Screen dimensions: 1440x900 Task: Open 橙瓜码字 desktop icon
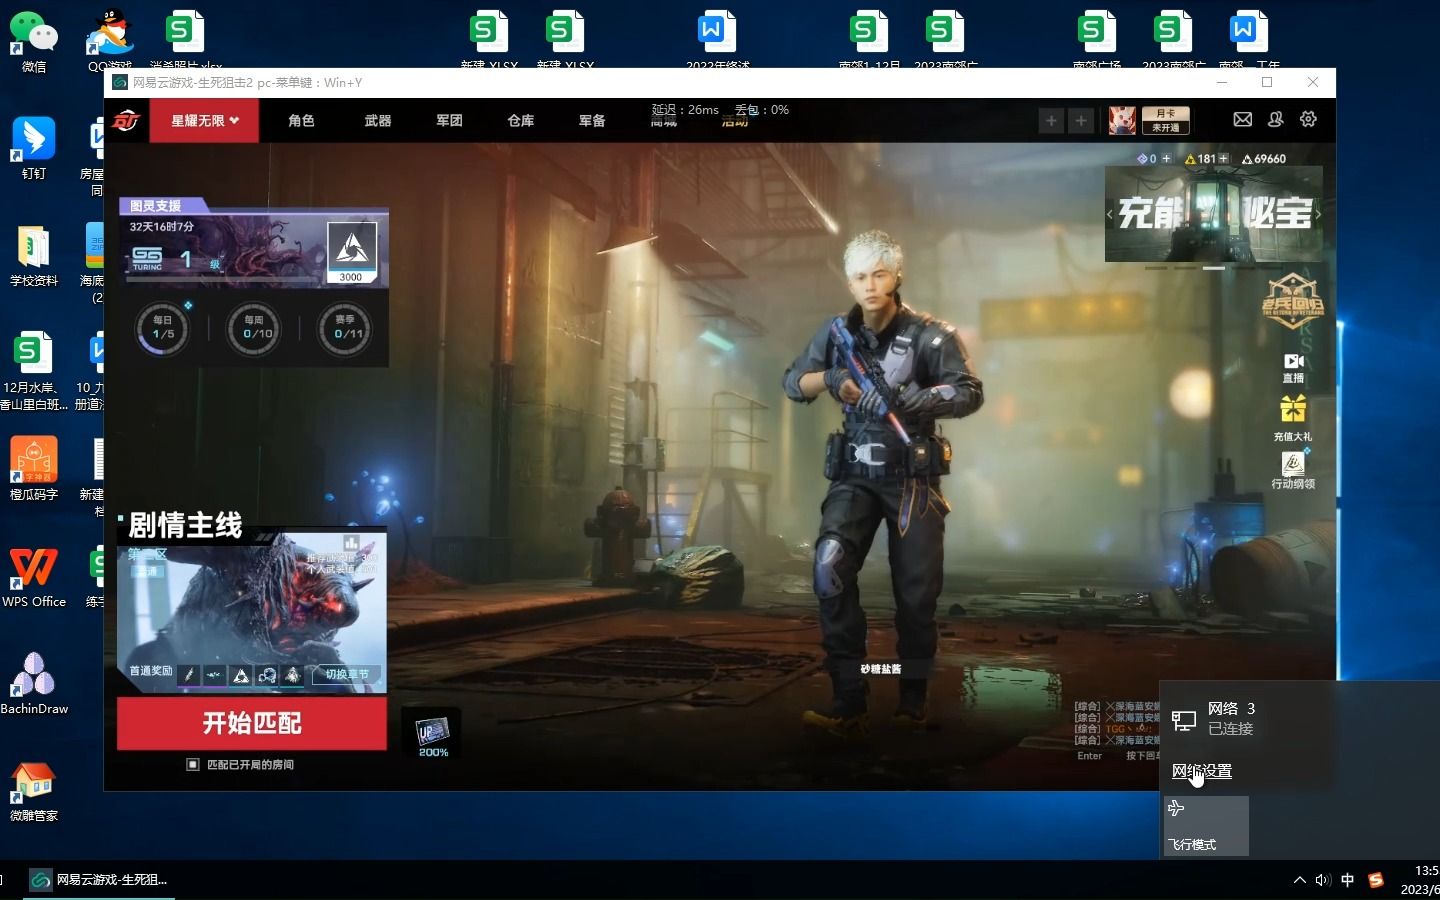tap(34, 469)
